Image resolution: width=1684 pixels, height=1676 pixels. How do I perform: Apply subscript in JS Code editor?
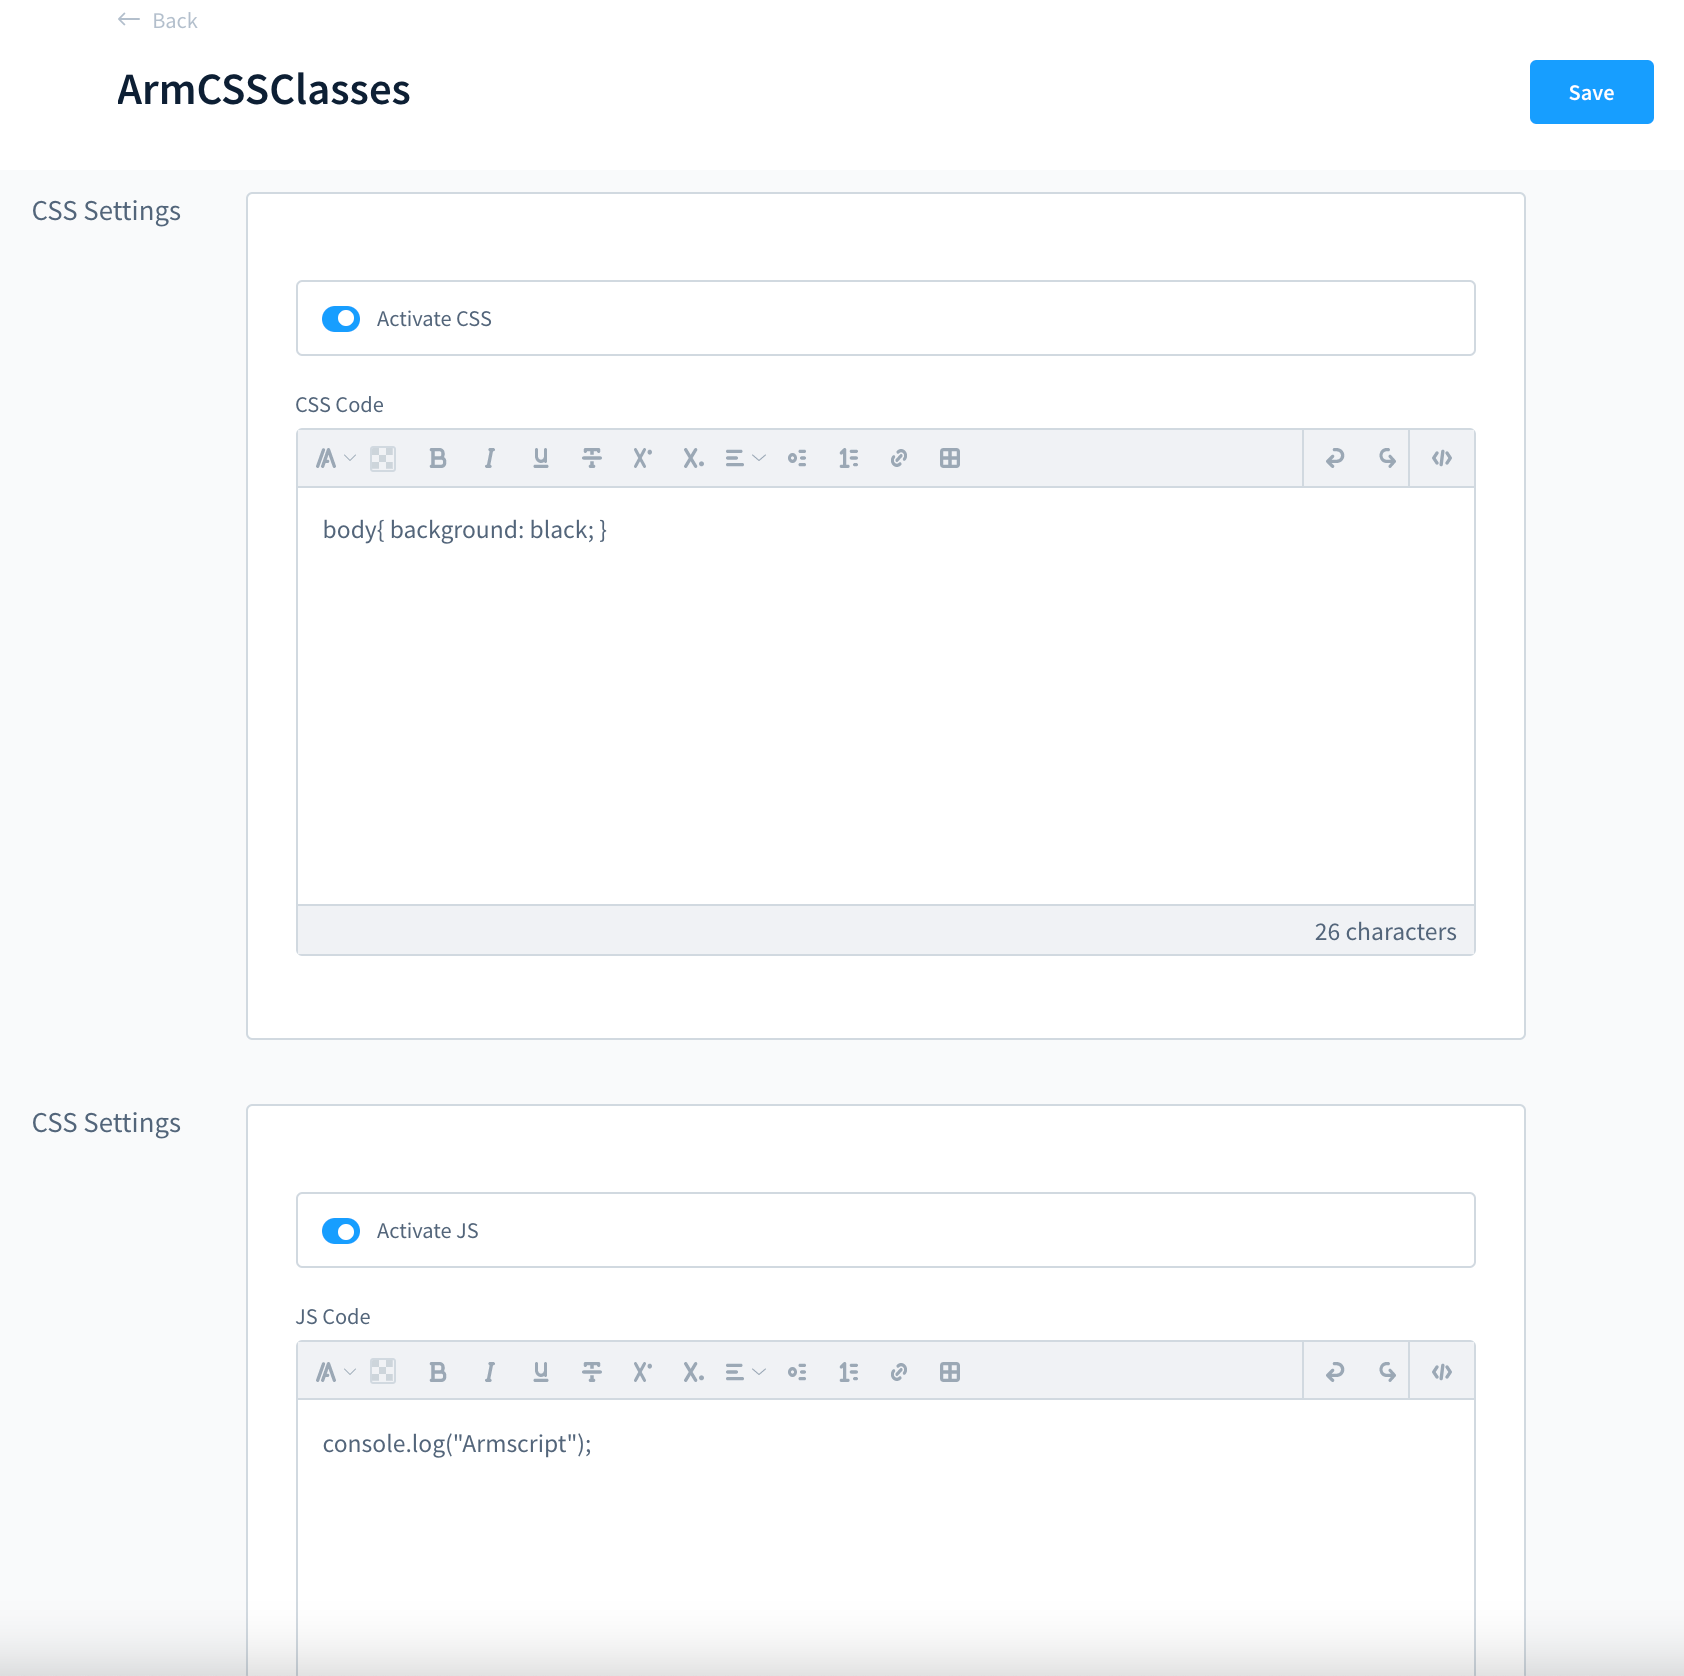click(x=693, y=1372)
